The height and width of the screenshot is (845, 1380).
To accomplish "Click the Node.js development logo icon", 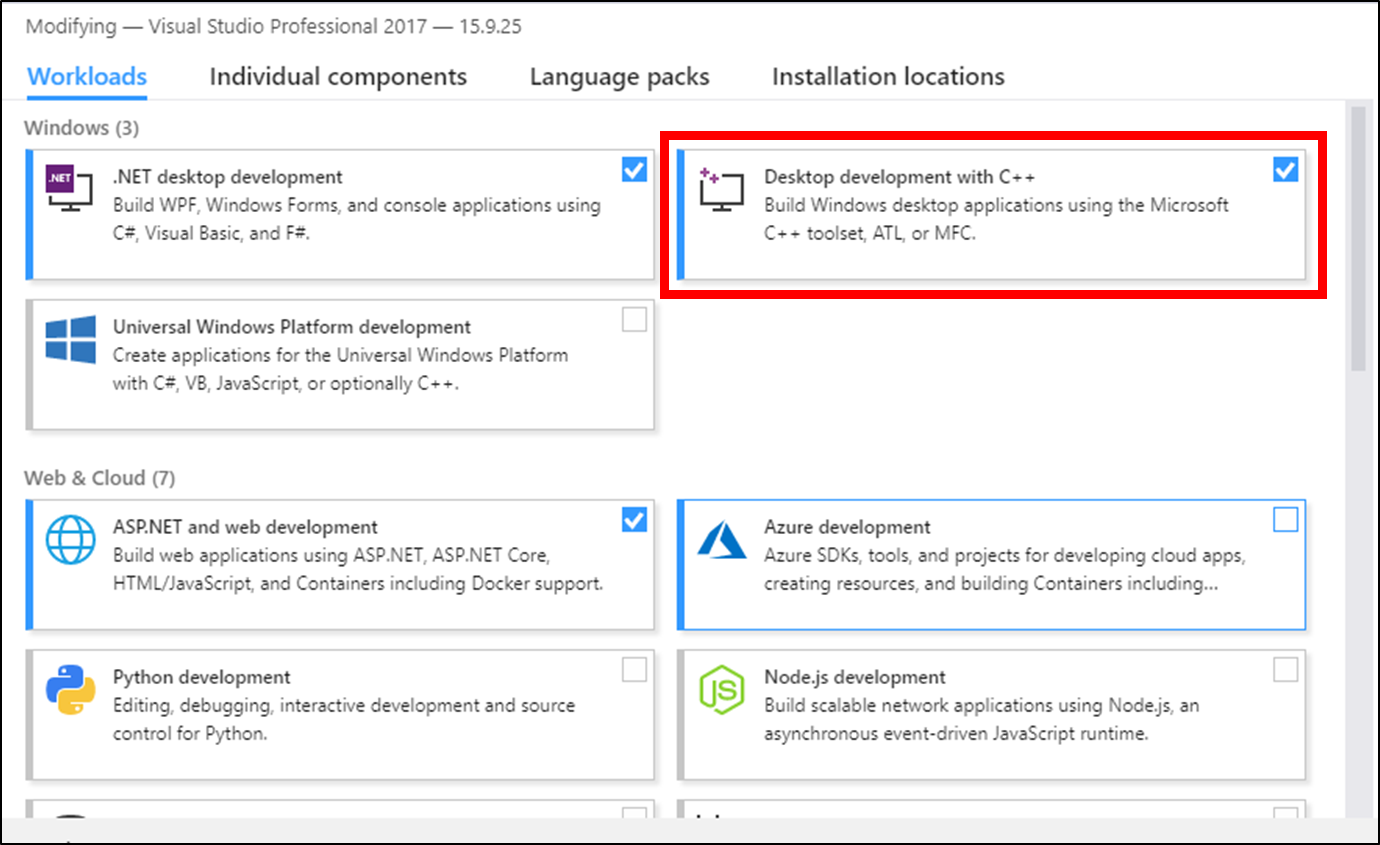I will coord(722,690).
